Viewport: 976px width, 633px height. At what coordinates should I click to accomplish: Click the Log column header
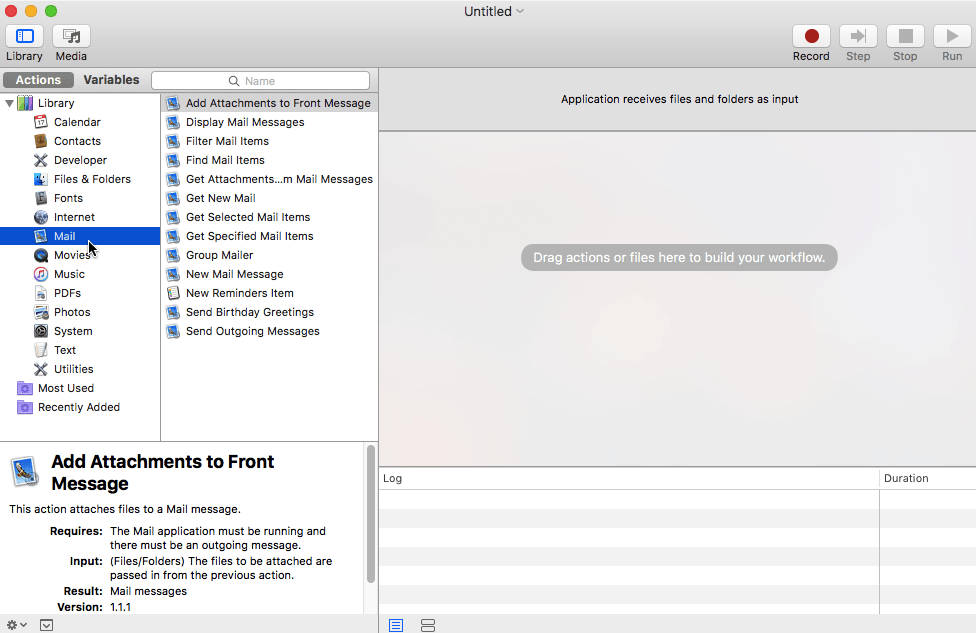coord(629,478)
